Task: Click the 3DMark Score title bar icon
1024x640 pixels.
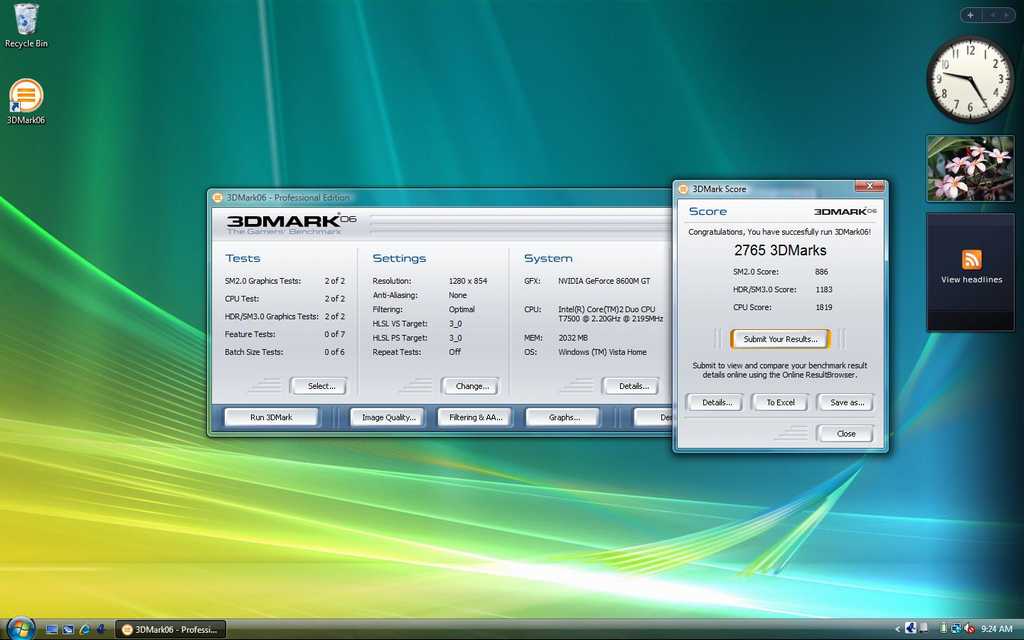Action: point(683,189)
